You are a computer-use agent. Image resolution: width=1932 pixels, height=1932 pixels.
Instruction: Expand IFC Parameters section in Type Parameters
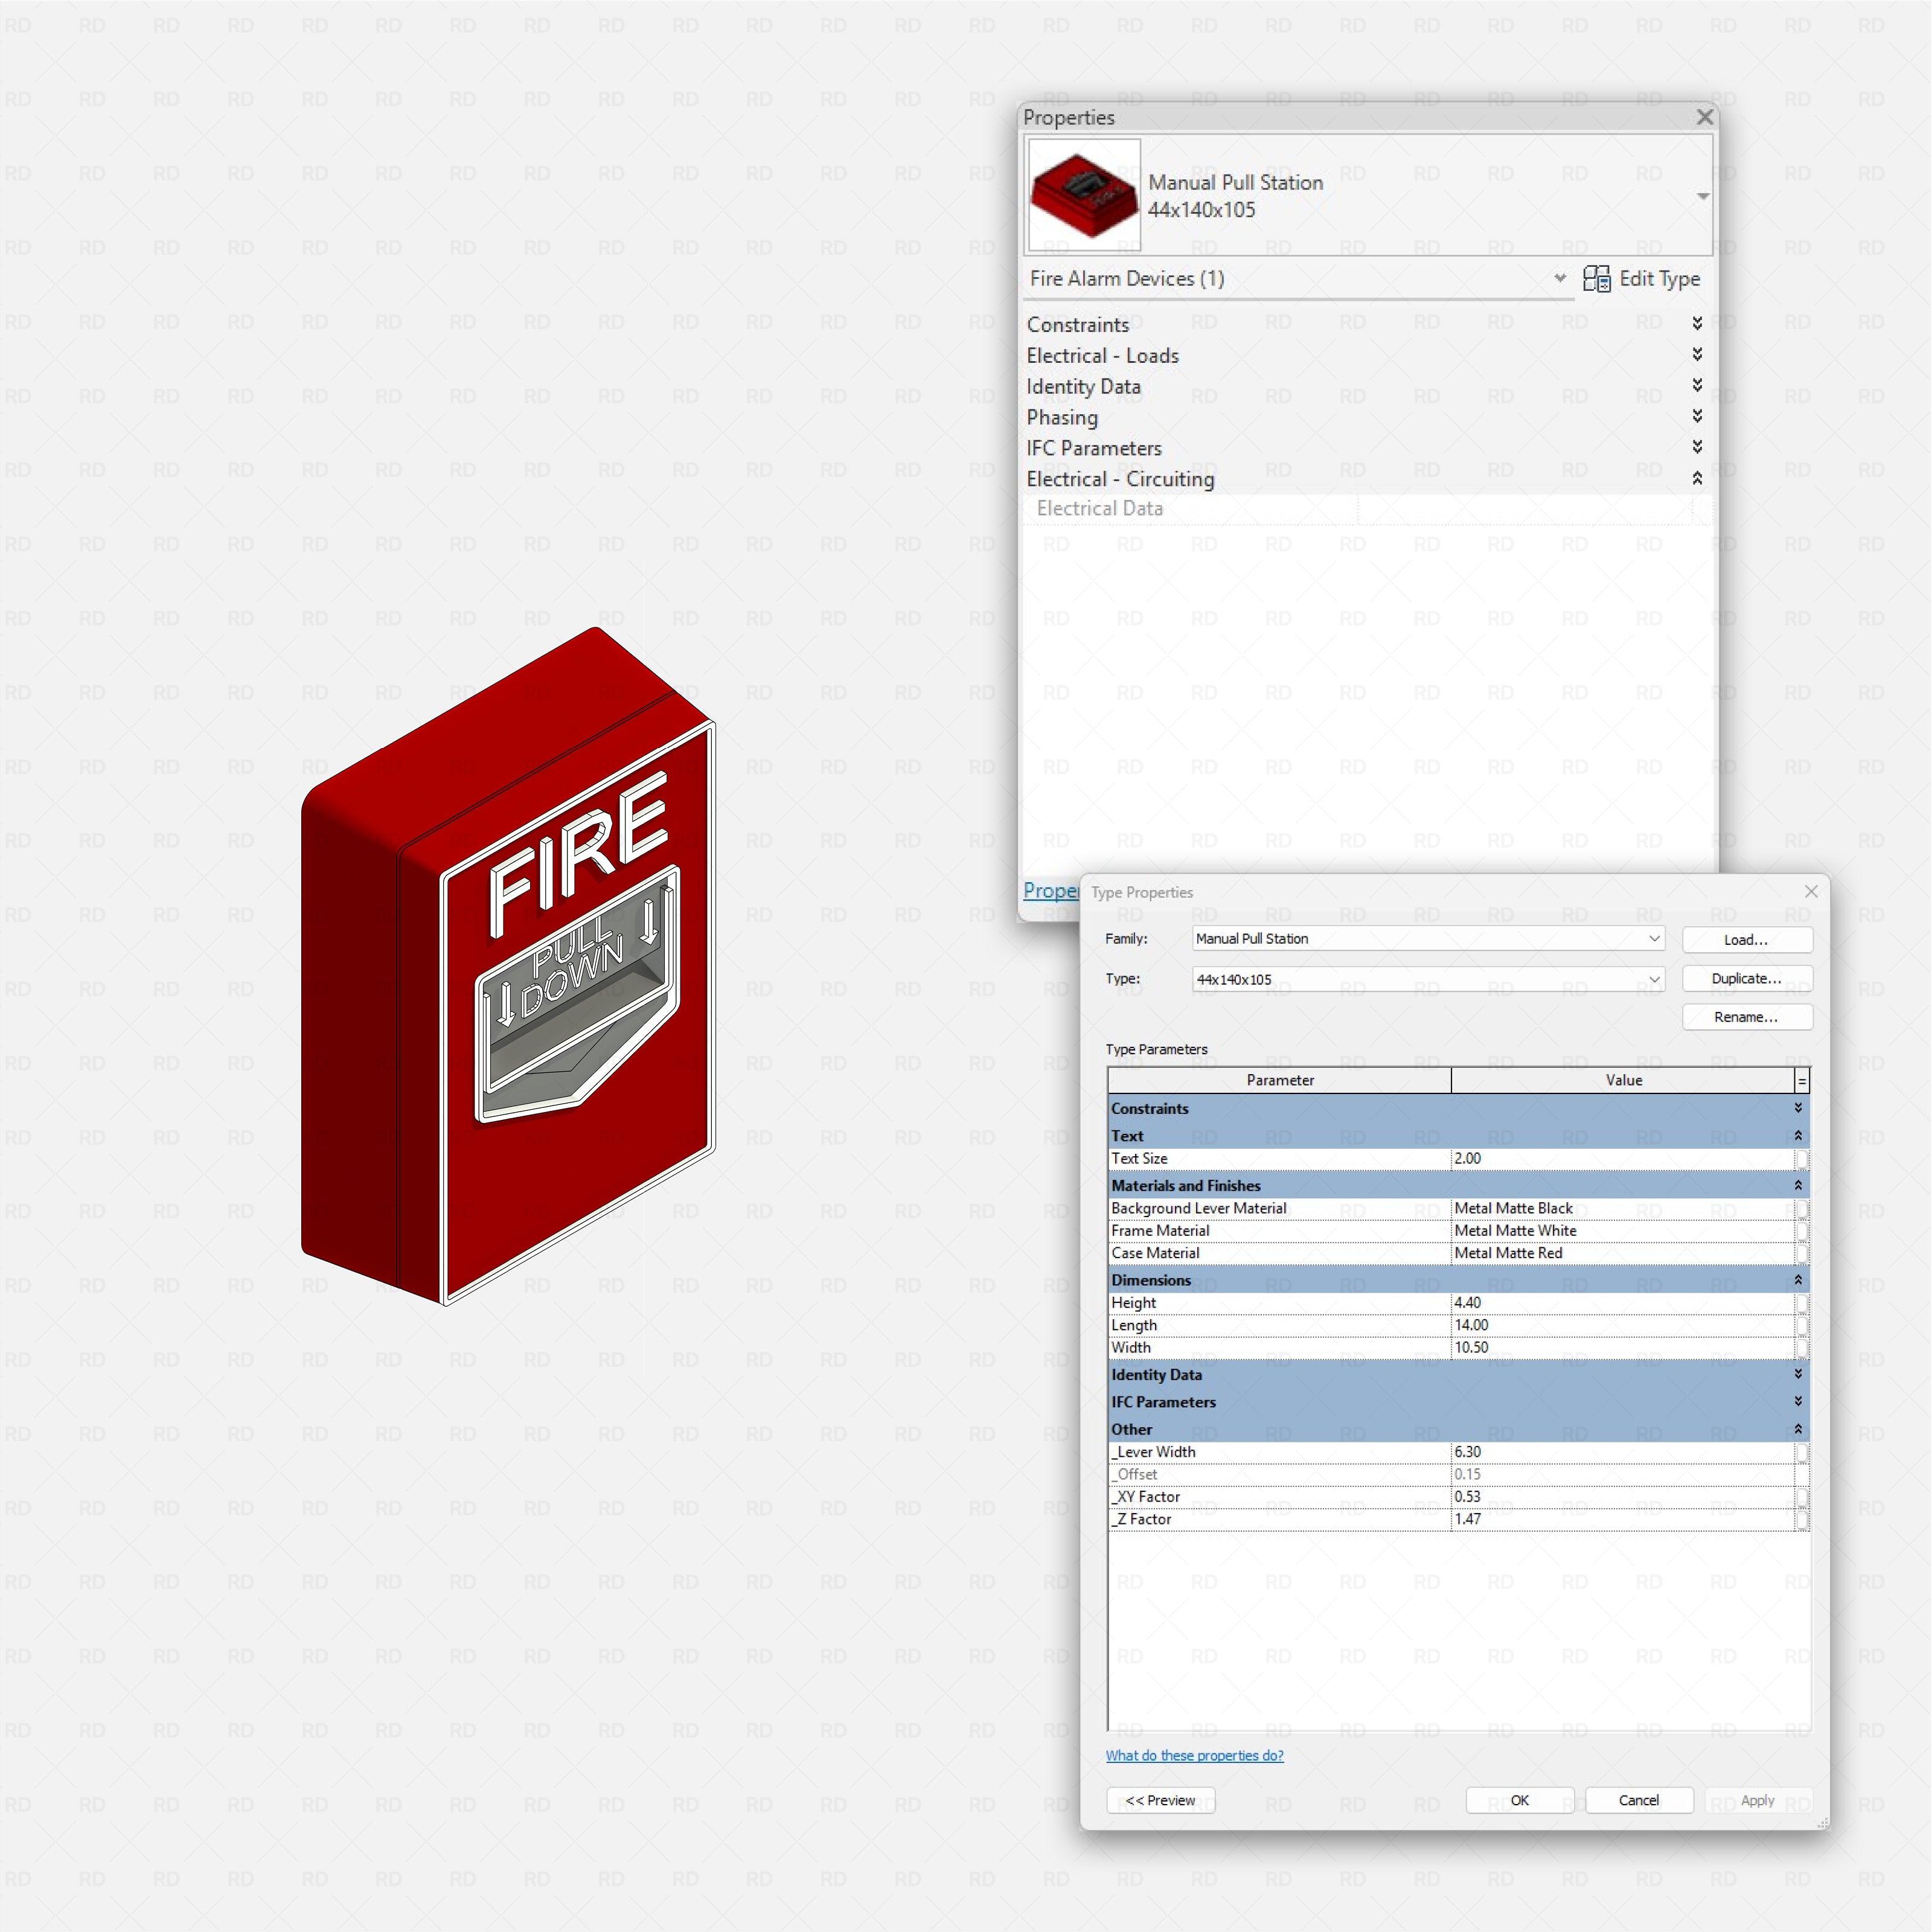click(1797, 1401)
